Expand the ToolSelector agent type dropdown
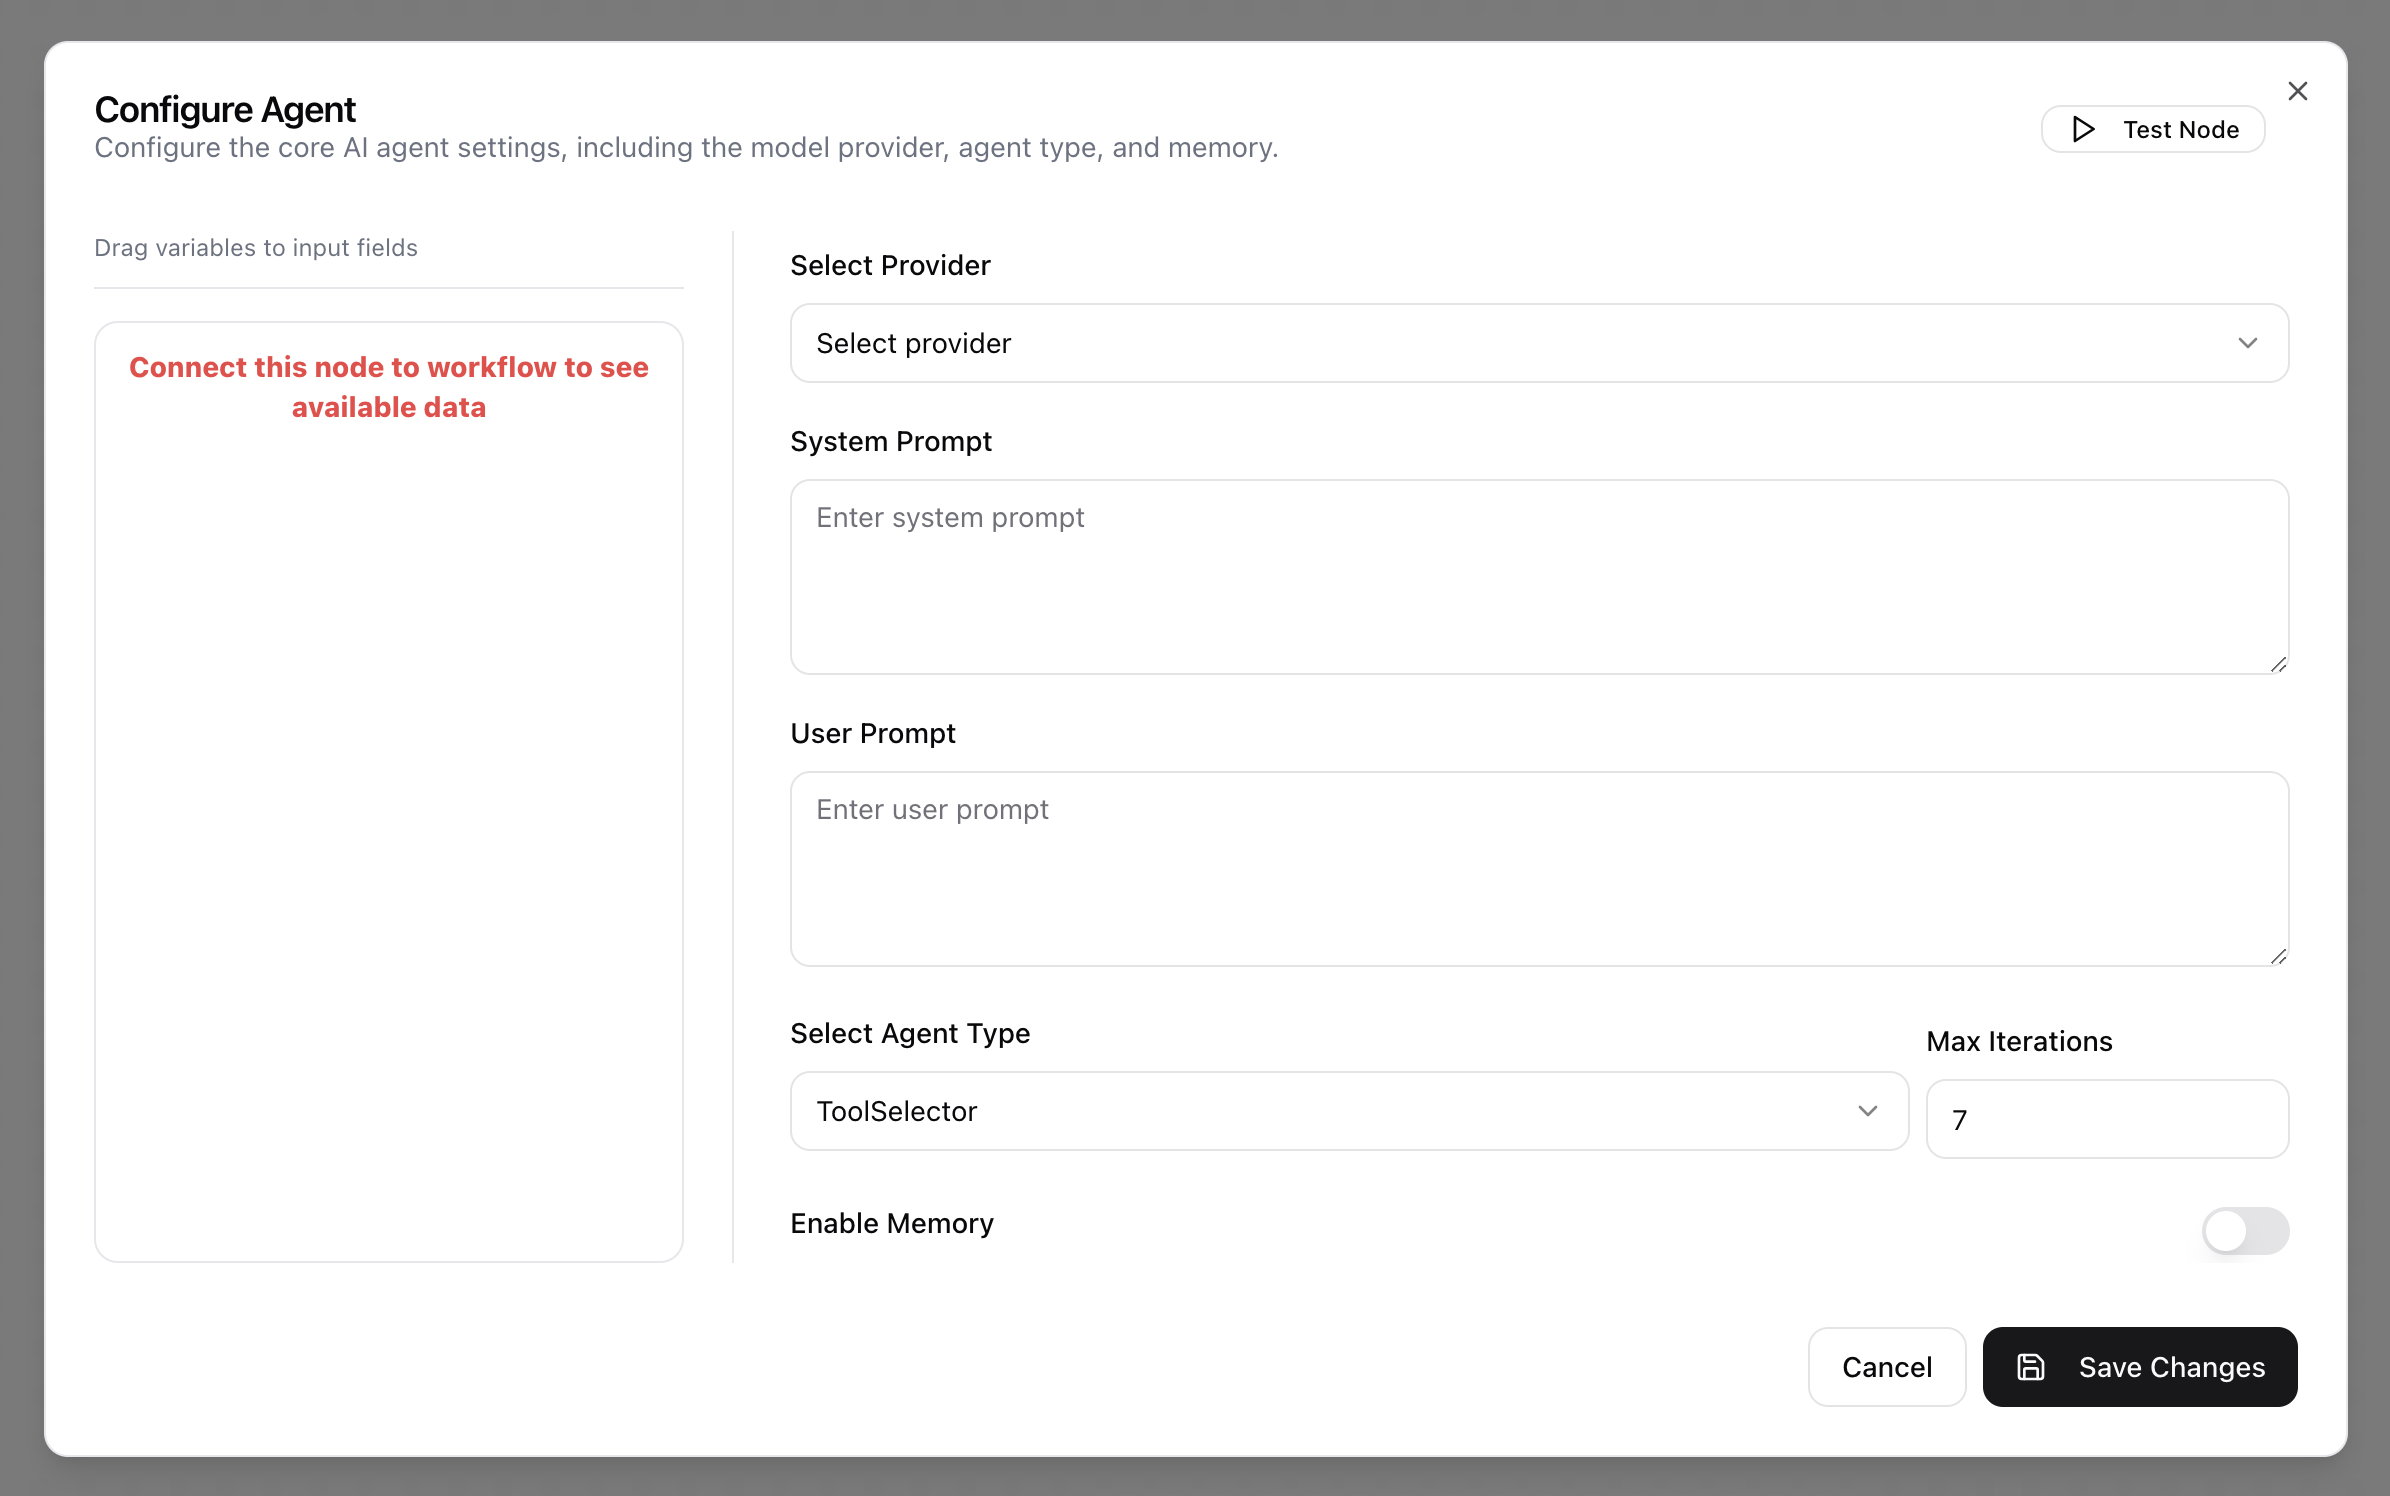The image size is (2390, 1496). (1348, 1111)
